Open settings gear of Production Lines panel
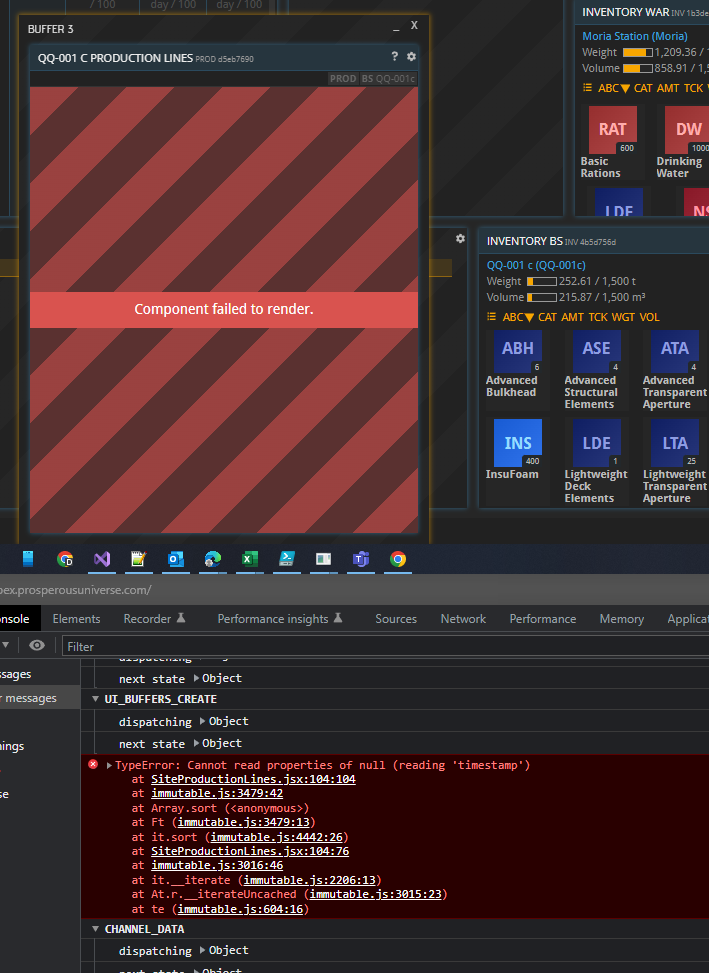Viewport: 709px width, 973px height. (x=411, y=56)
